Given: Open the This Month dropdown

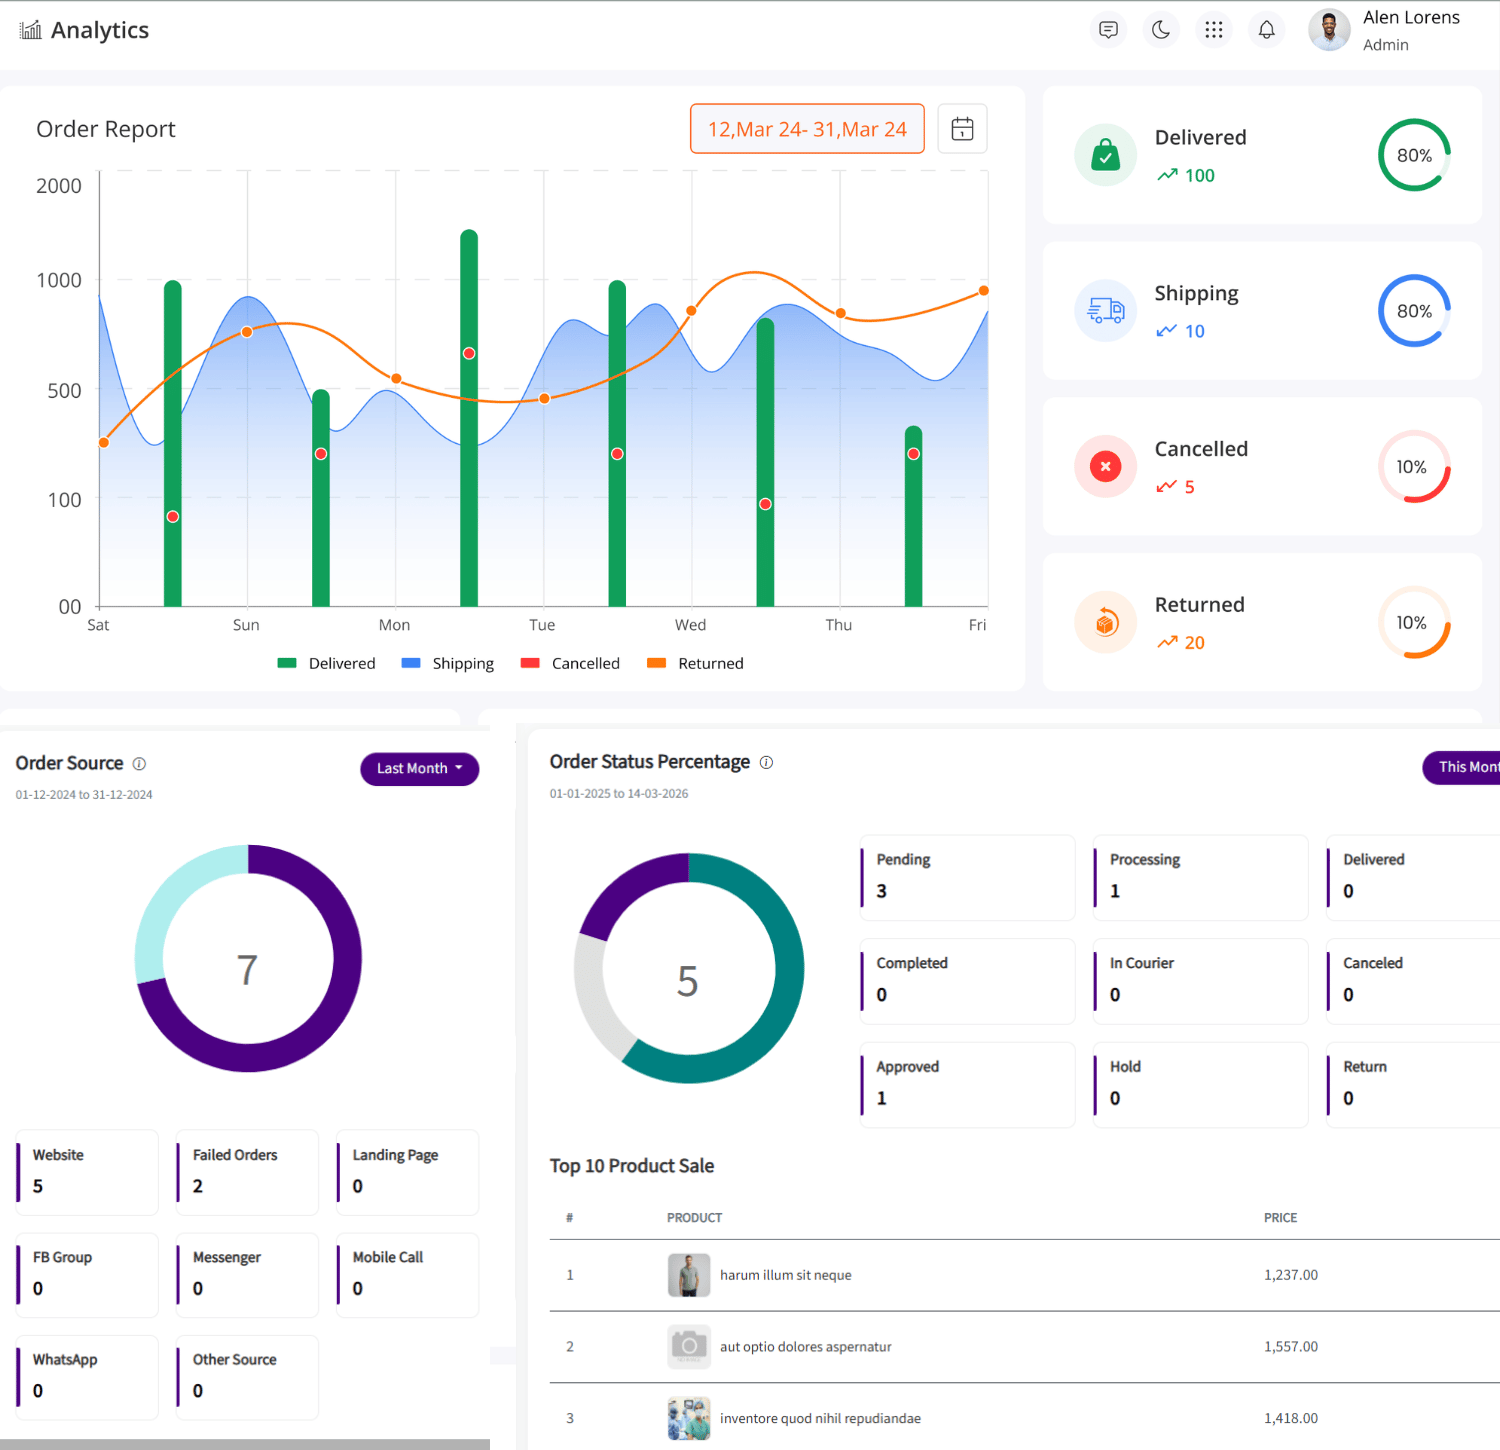Looking at the screenshot, I should tap(1468, 767).
